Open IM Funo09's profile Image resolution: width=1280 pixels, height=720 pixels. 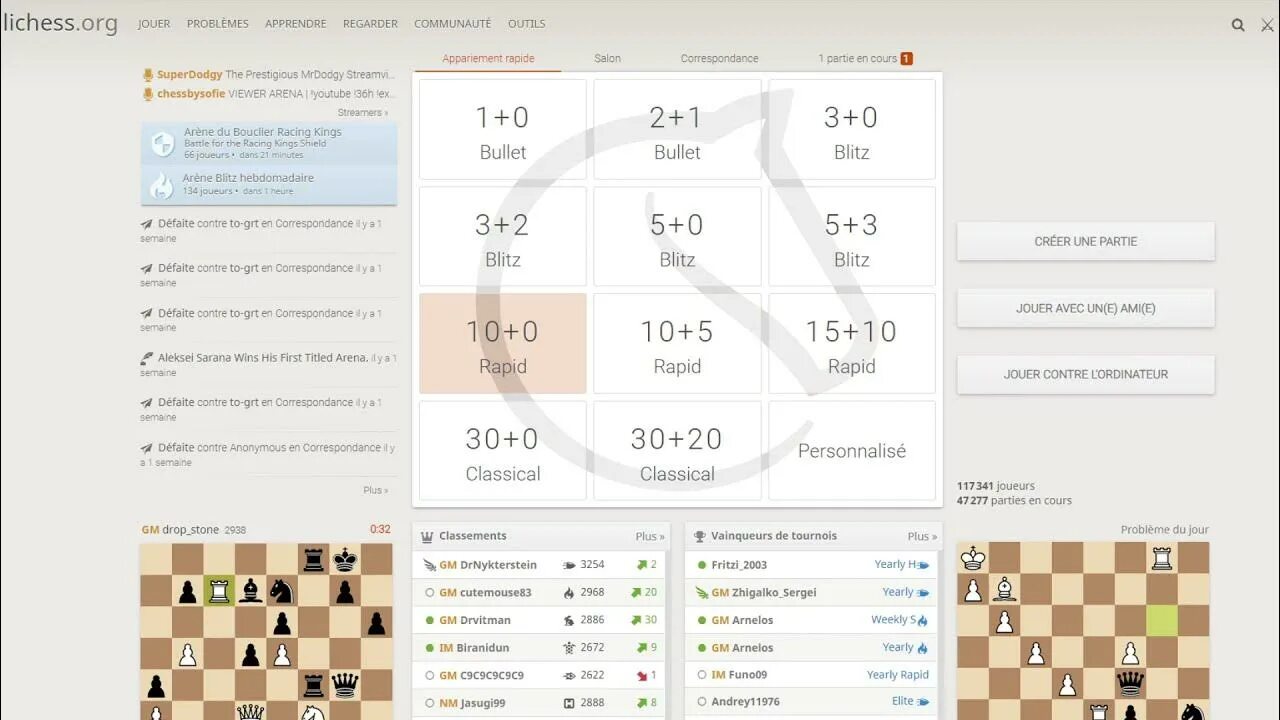pos(739,675)
